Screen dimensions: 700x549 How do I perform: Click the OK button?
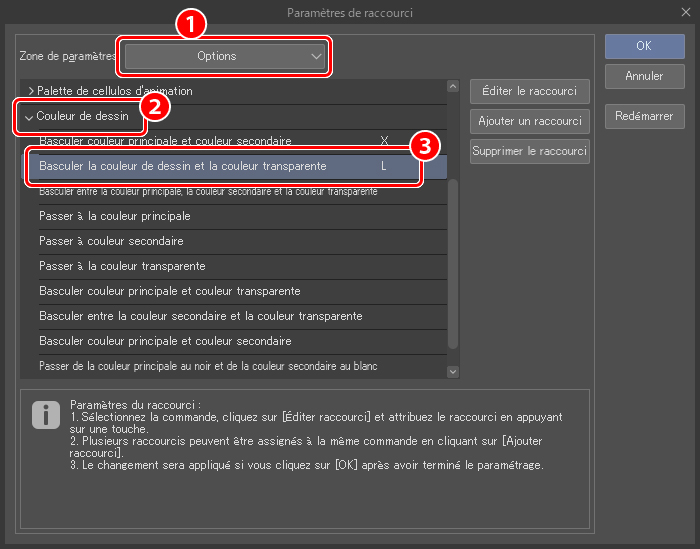coord(644,46)
